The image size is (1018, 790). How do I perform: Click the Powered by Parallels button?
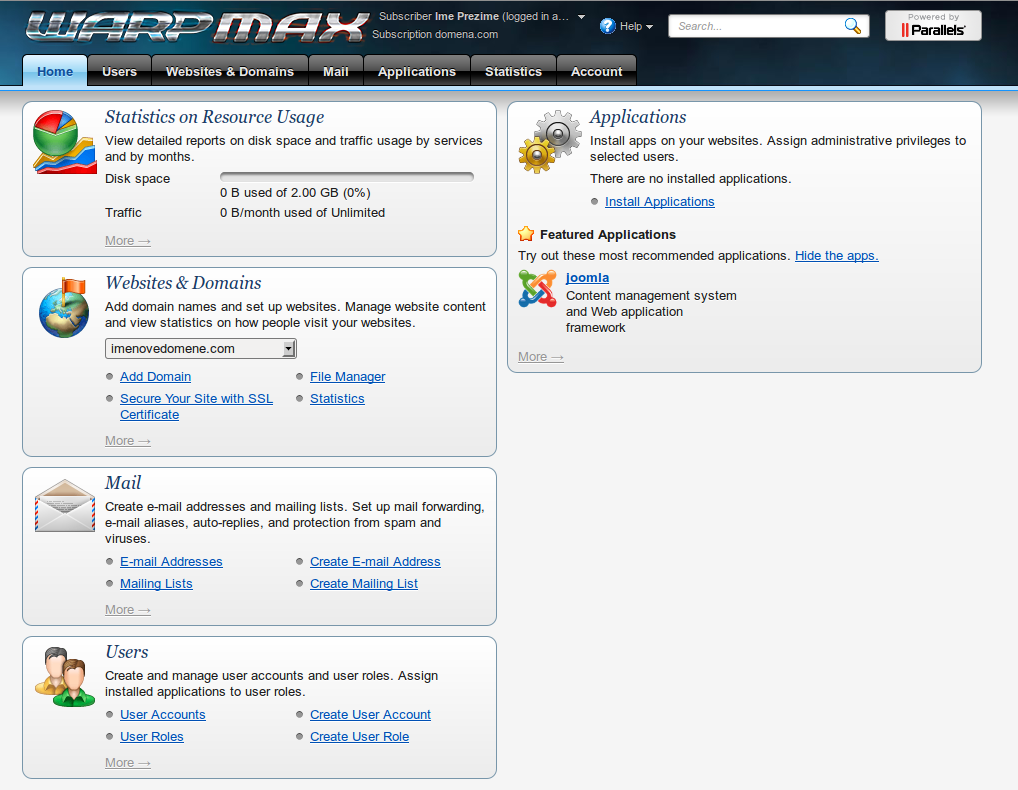coord(933,26)
